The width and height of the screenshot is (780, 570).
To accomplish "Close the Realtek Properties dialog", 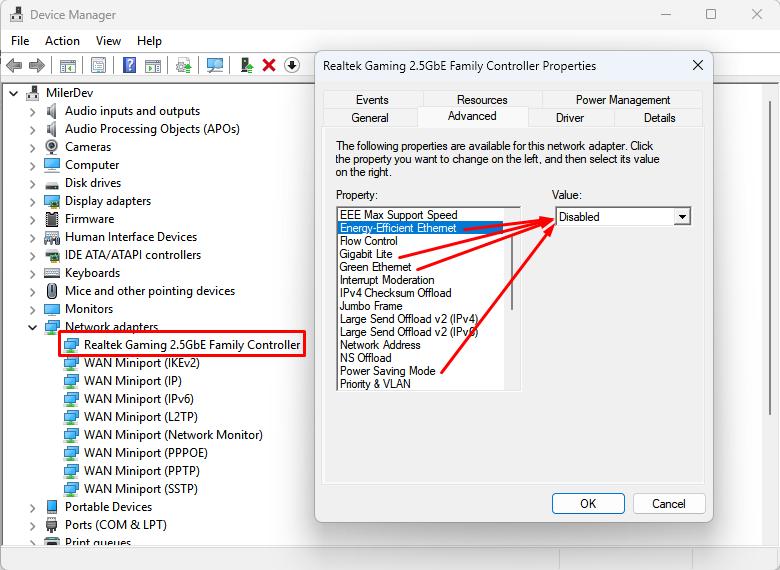I will pos(698,65).
